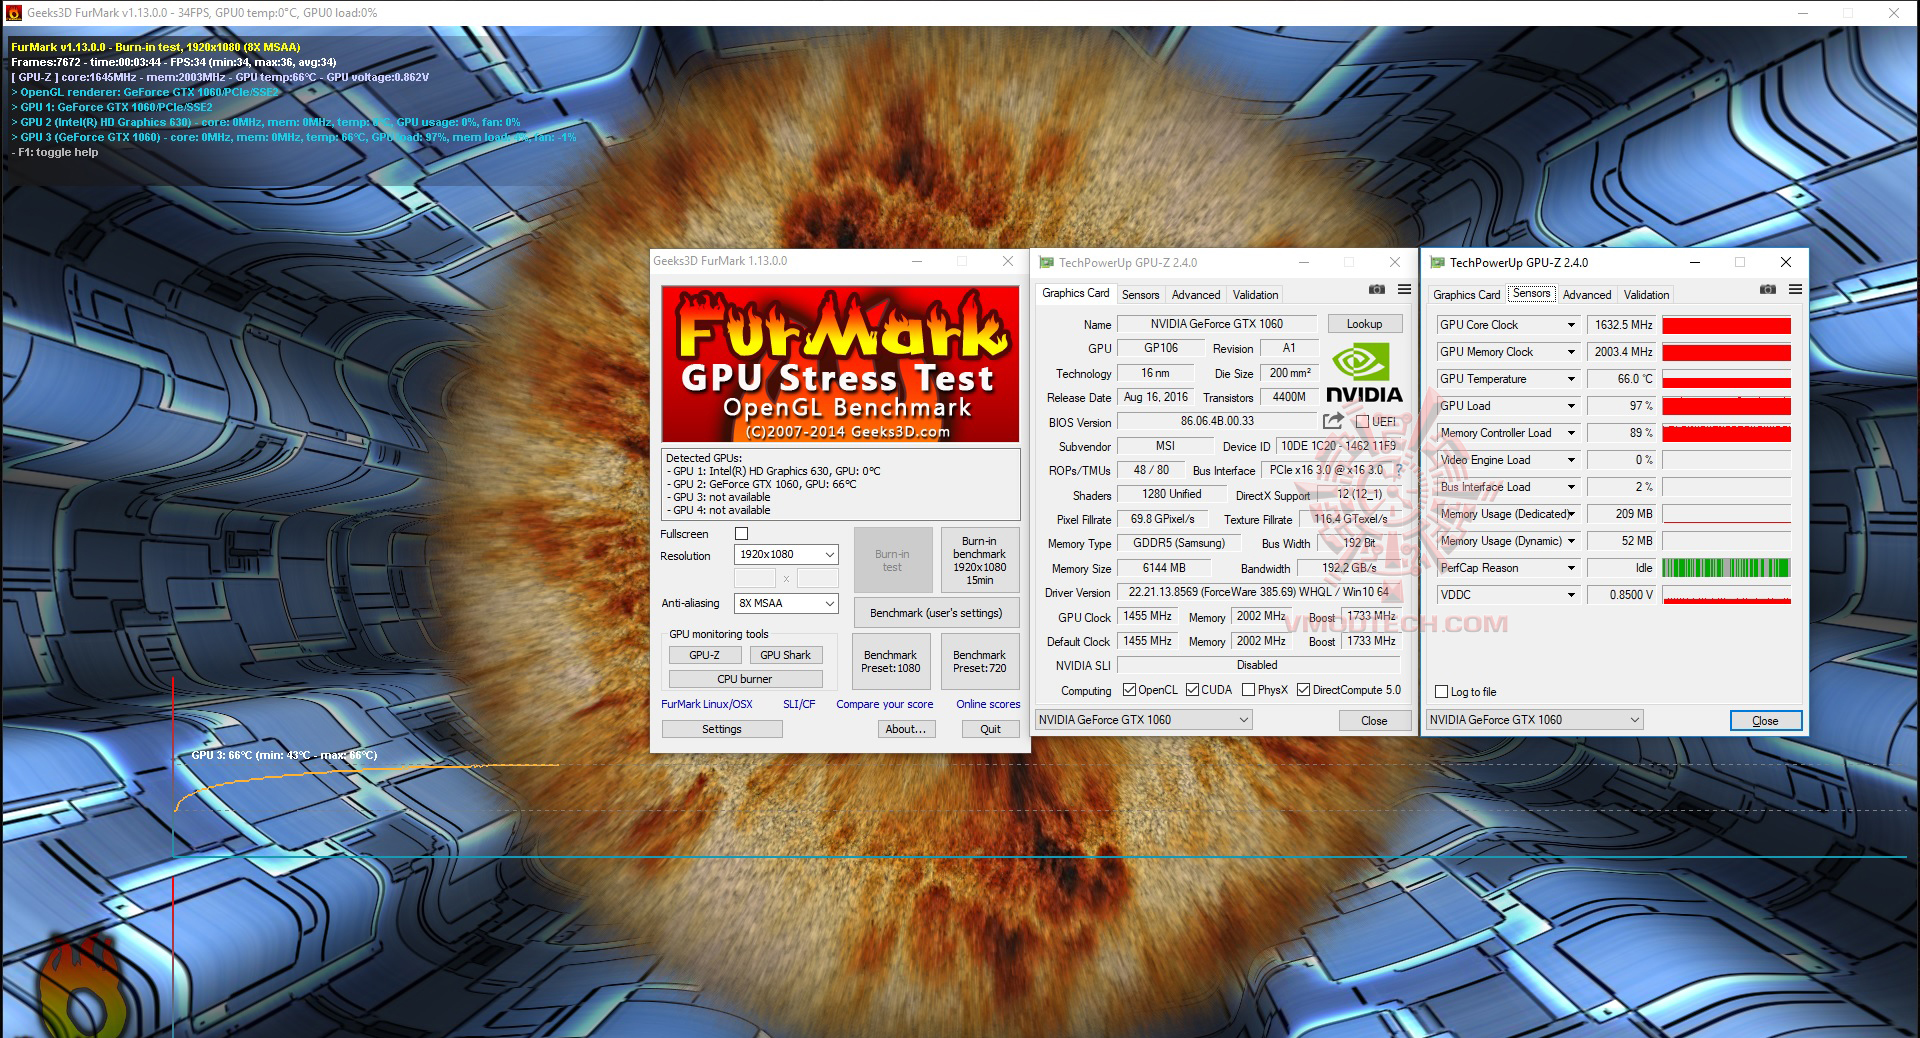The height and width of the screenshot is (1038, 1920).
Task: Enable Log to file in GPU-Z
Action: click(1440, 691)
